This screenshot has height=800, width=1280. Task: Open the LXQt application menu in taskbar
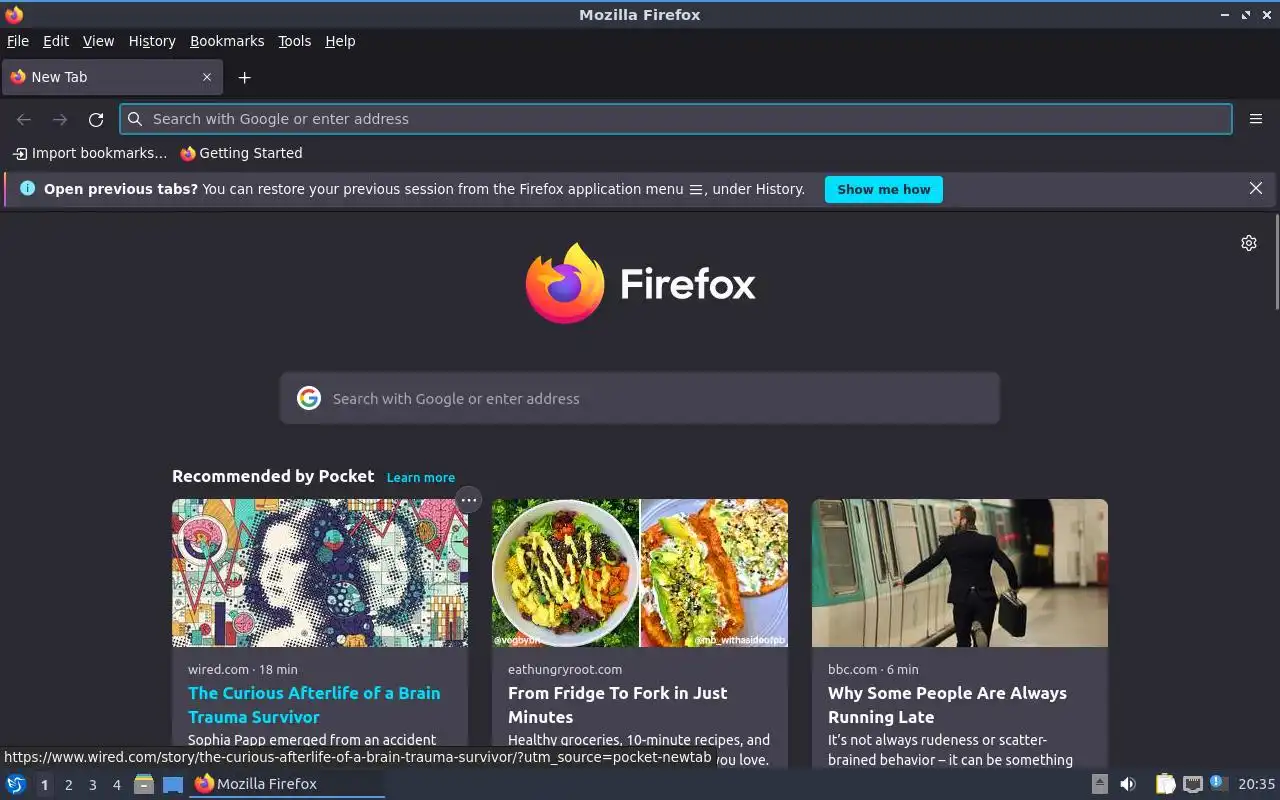click(15, 784)
